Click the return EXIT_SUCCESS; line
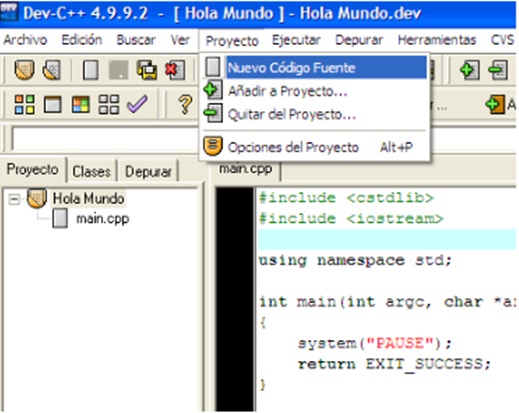This screenshot has width=519, height=413. pyautogui.click(x=394, y=364)
